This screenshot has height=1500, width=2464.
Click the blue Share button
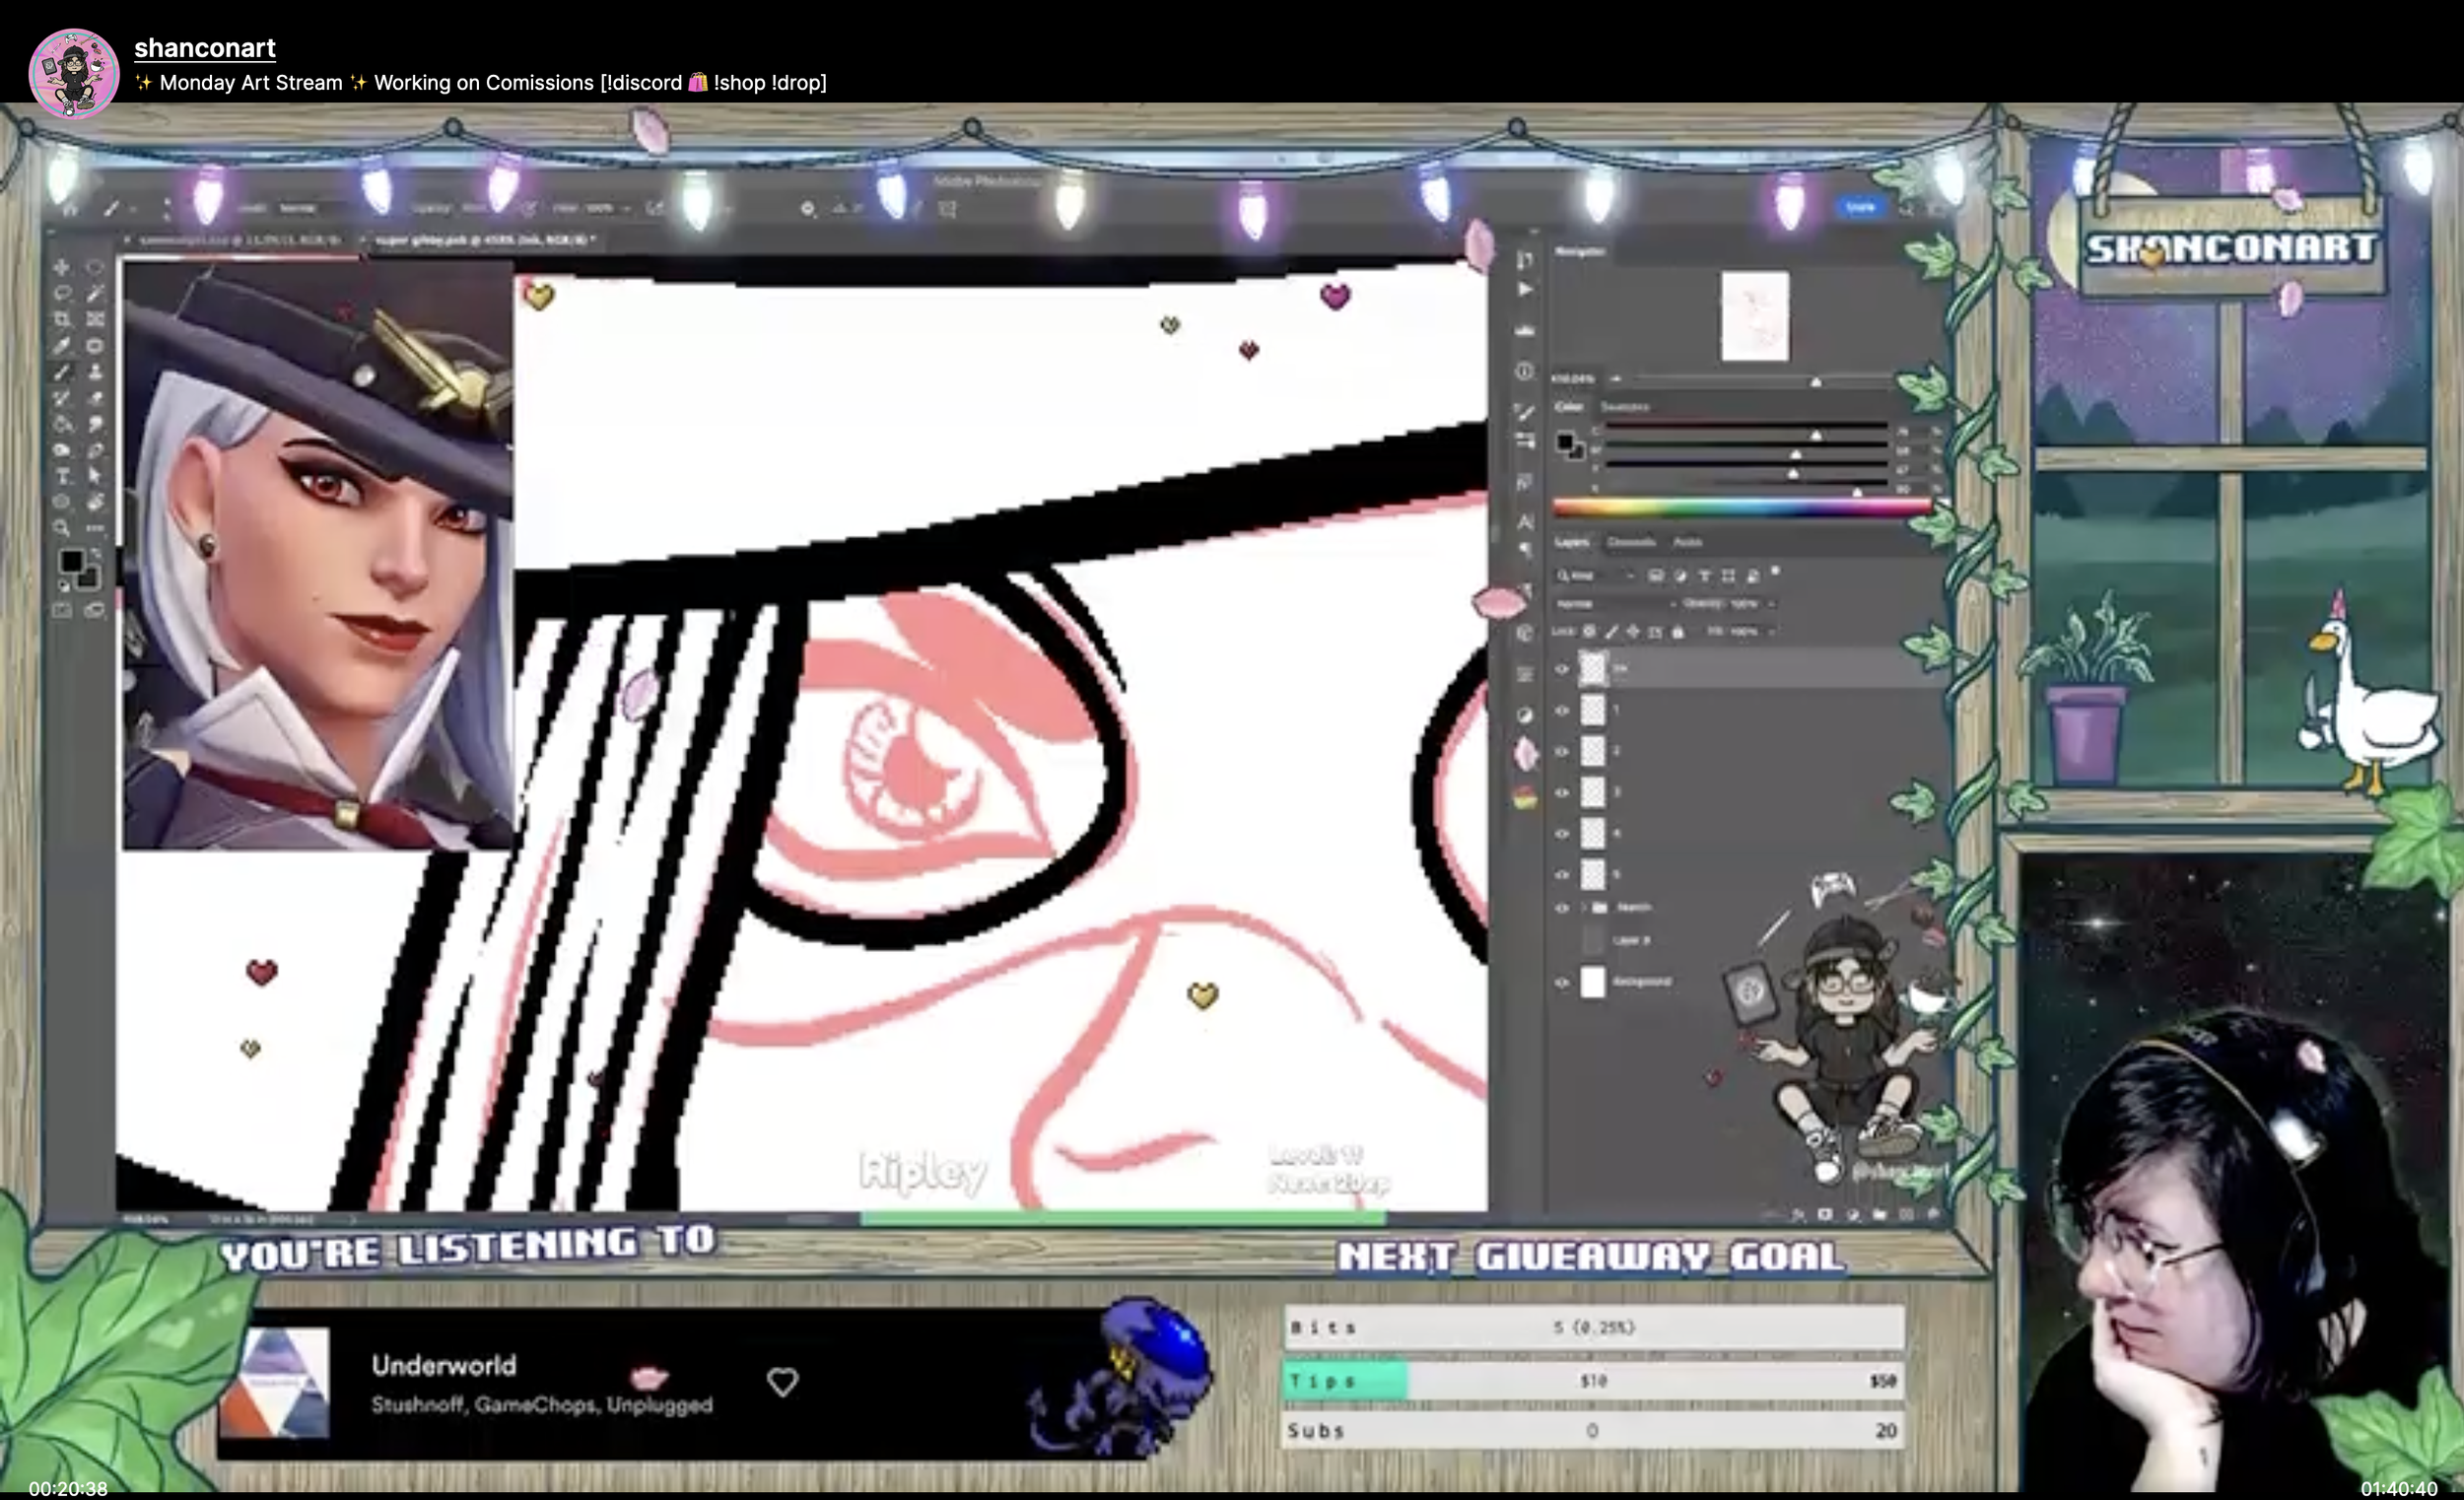coord(1860,207)
